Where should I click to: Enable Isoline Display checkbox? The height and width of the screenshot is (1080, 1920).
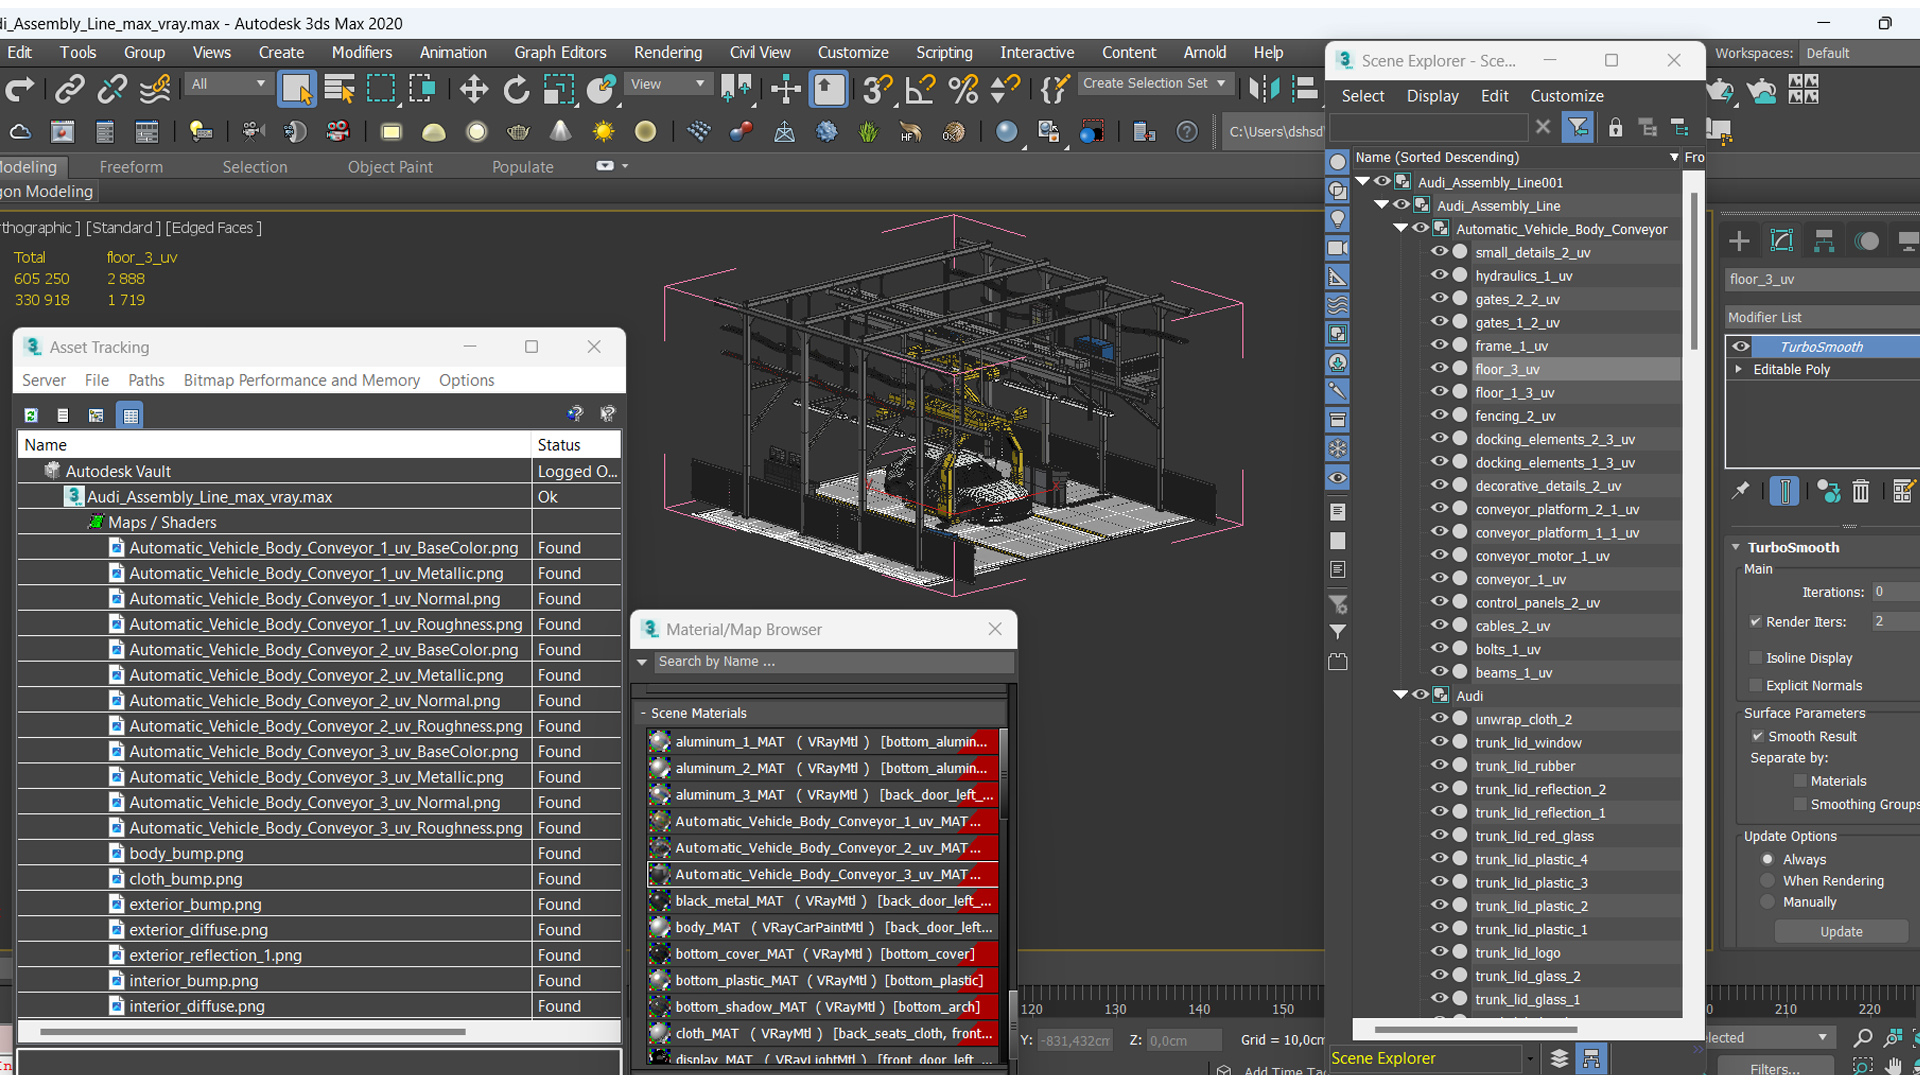pyautogui.click(x=1756, y=658)
